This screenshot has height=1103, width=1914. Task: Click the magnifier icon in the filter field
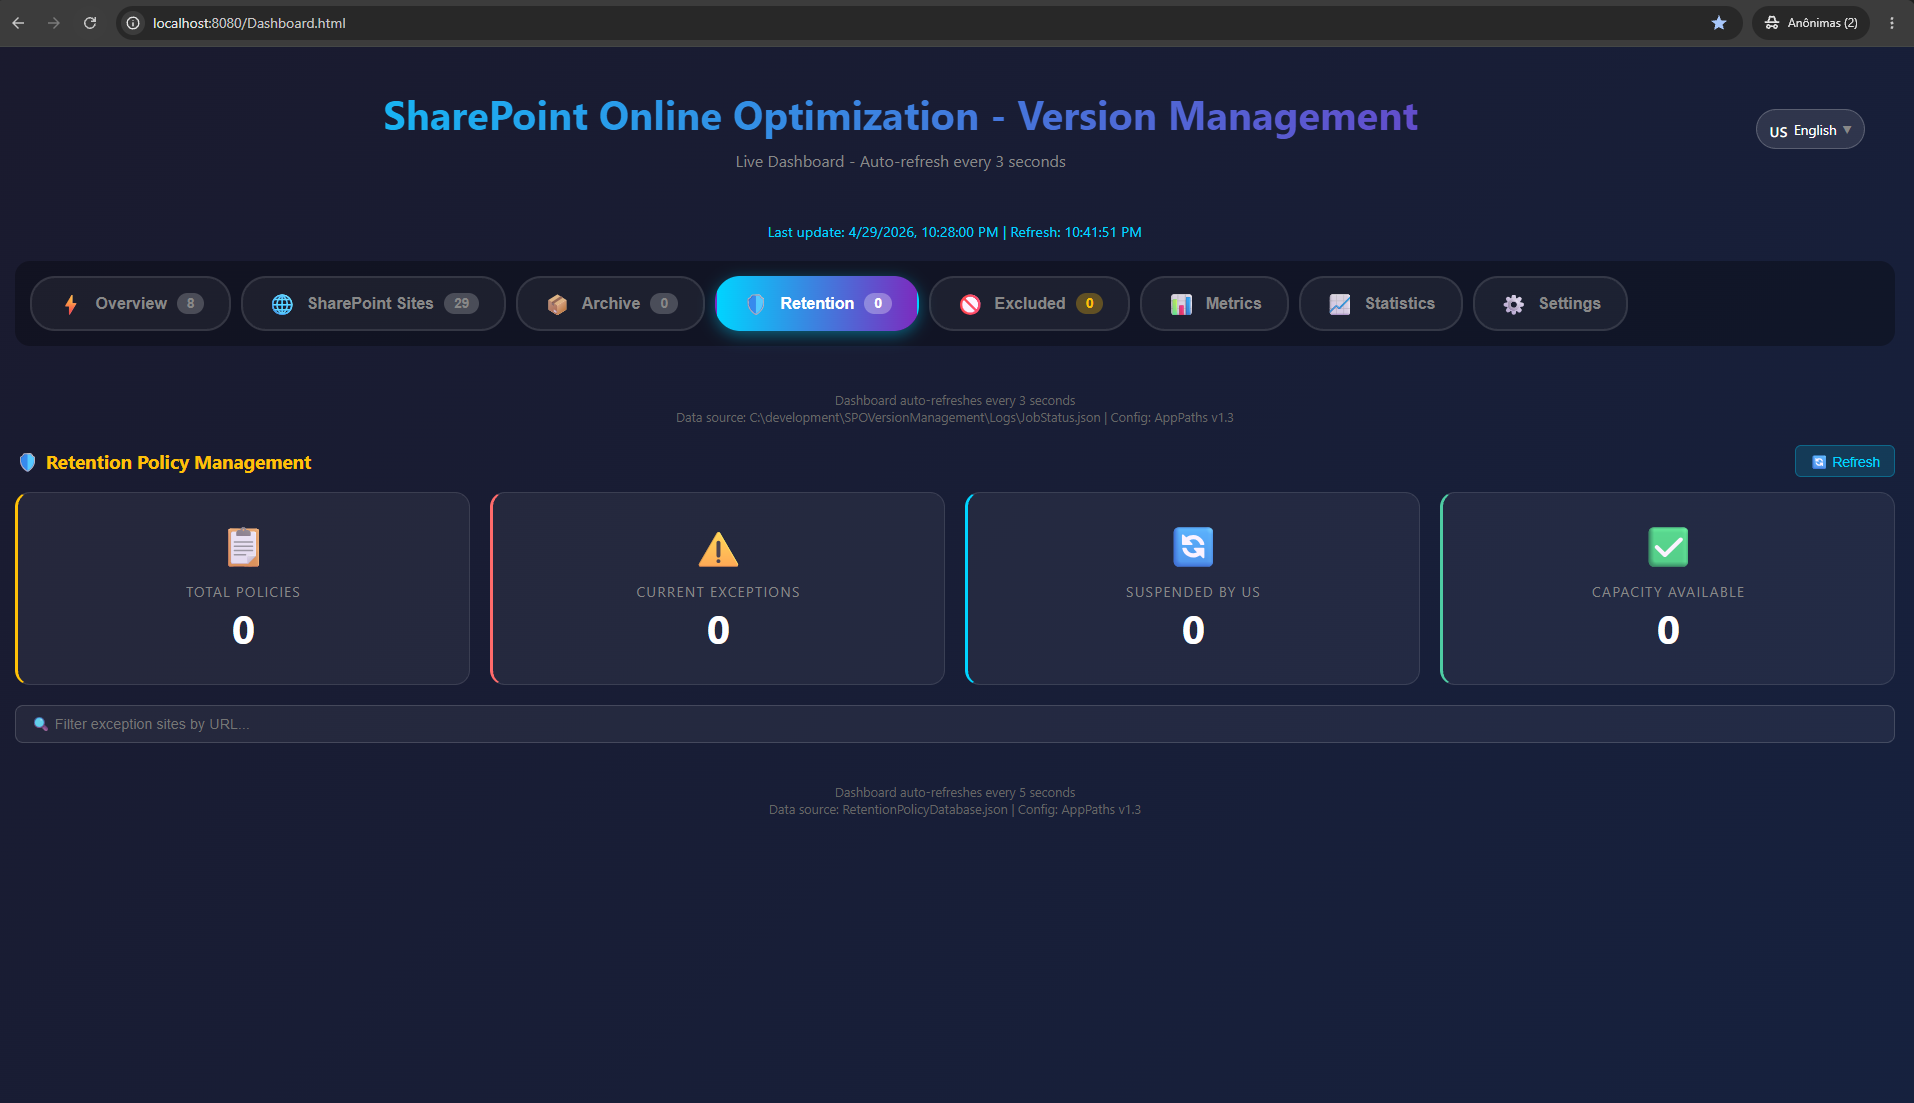coord(41,724)
